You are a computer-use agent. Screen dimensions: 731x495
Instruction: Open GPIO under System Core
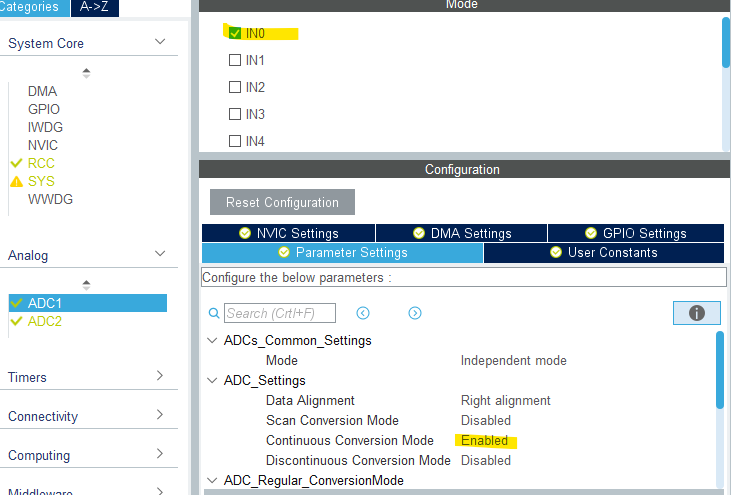click(44, 109)
